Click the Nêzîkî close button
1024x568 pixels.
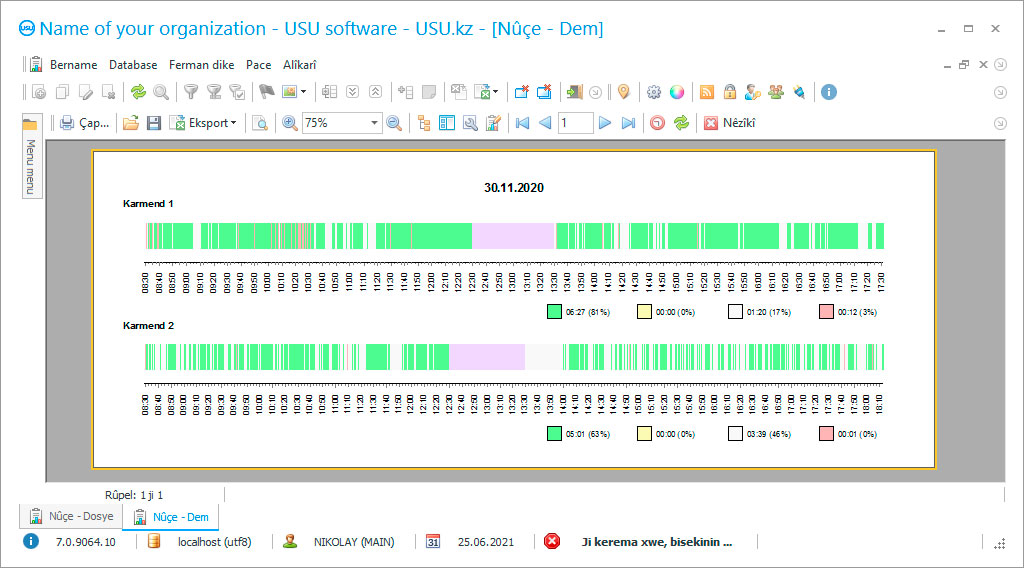pyautogui.click(x=730, y=123)
